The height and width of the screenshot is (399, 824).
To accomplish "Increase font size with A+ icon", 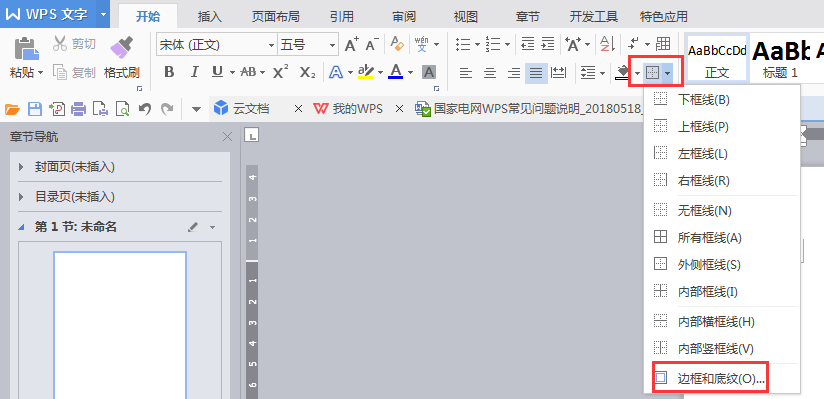I will click(x=352, y=45).
